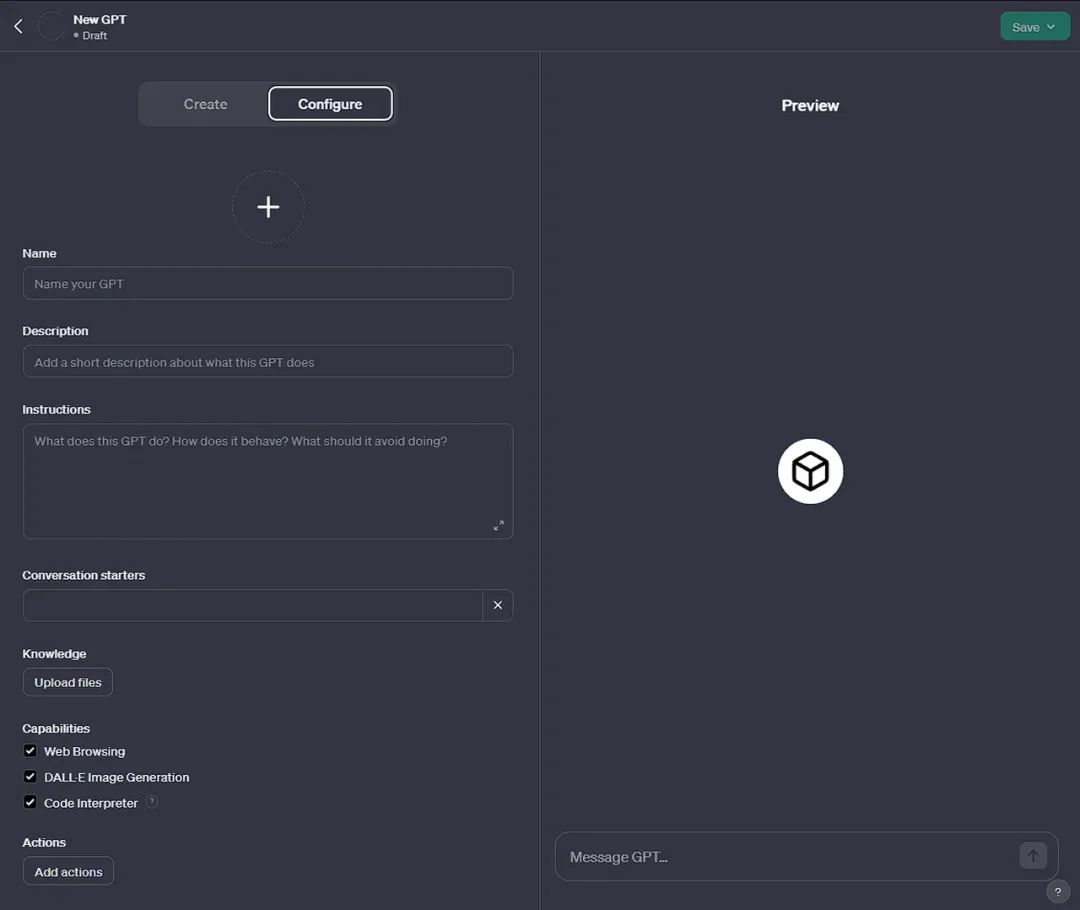Switch to the Create tab
Screen dimensions: 1080x910
click(x=205, y=104)
